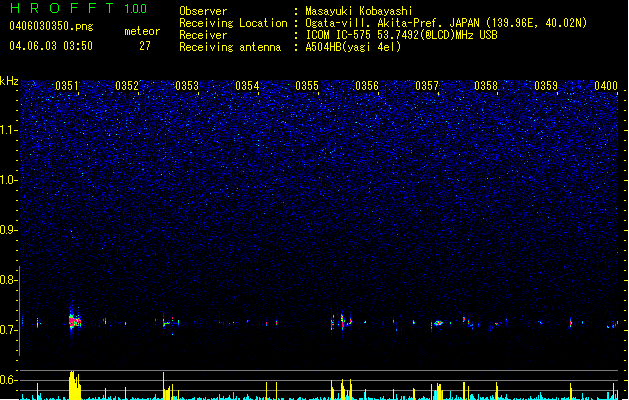Click the 0351 time axis marker

[67, 86]
